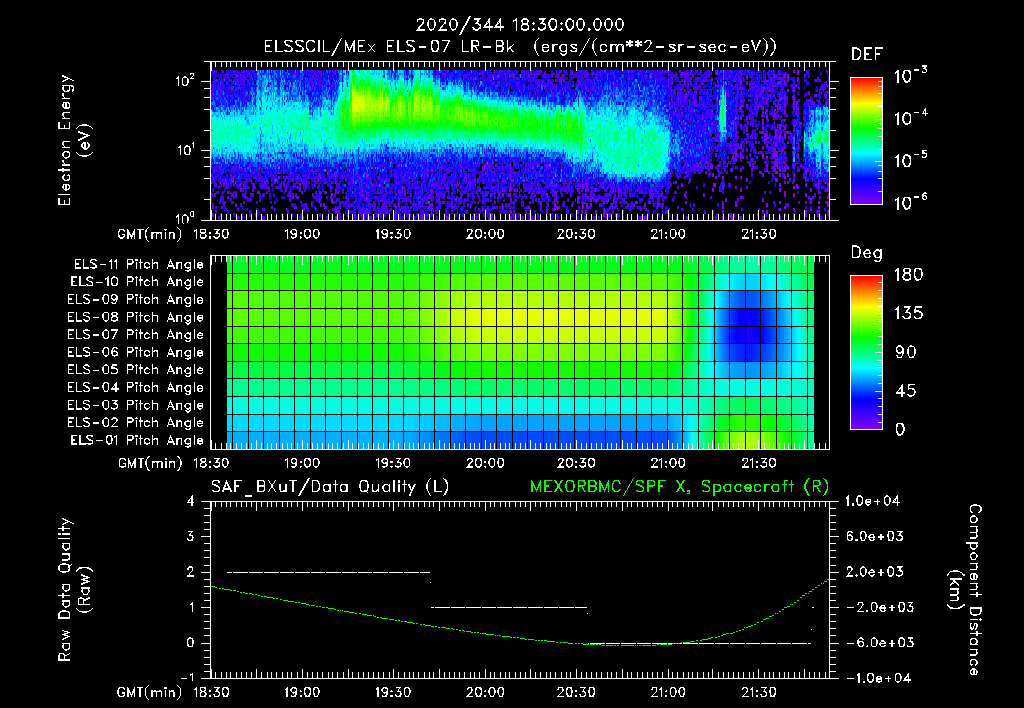Screen dimensions: 1024x708
Task: Click the ELS-10 Pitch Angle row label
Action: (137, 282)
